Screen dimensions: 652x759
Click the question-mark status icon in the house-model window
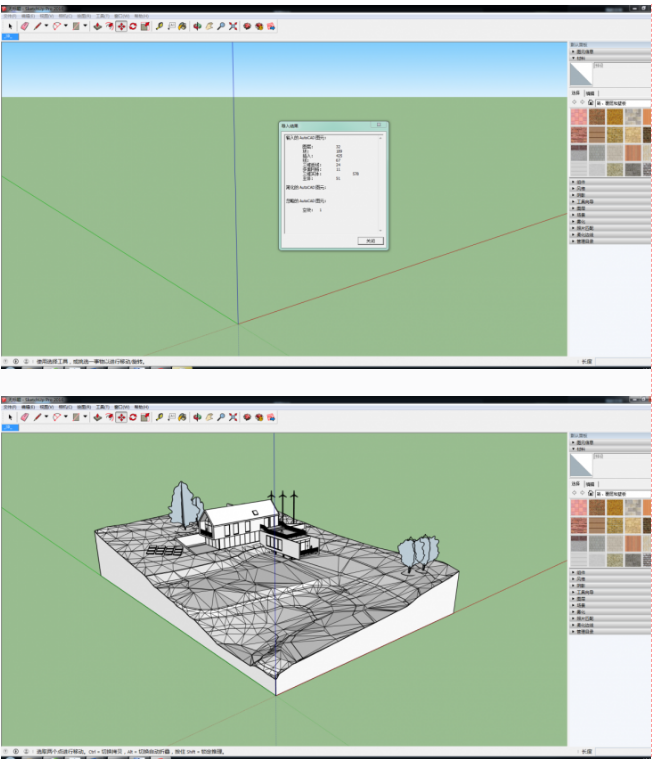click(5, 751)
